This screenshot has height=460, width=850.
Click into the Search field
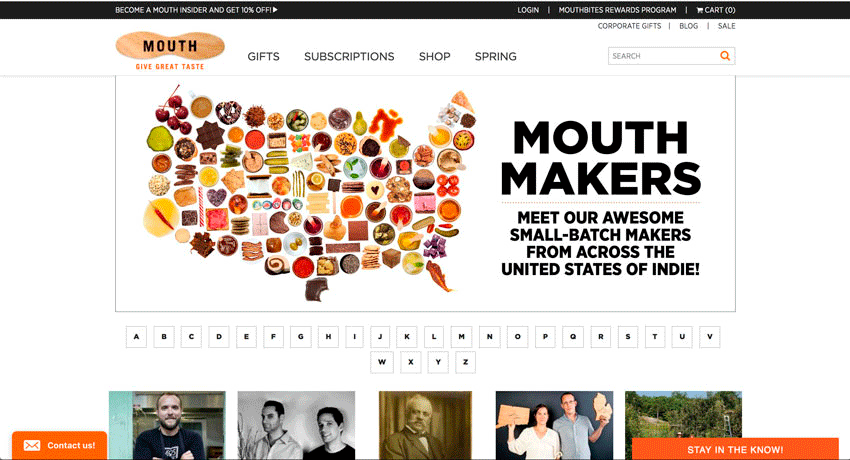(664, 56)
